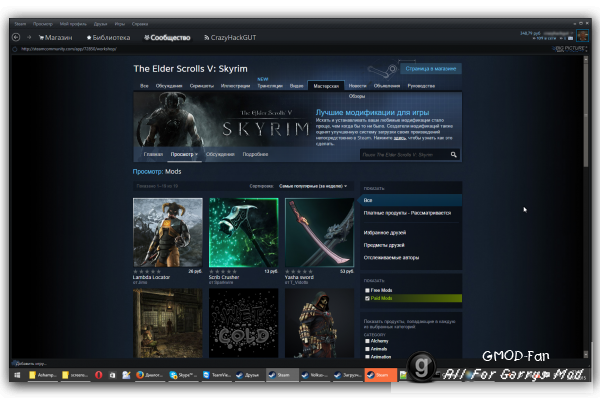Uncheck the Paid Mods checkbox
Screen dimensions: 600x400
[367, 298]
